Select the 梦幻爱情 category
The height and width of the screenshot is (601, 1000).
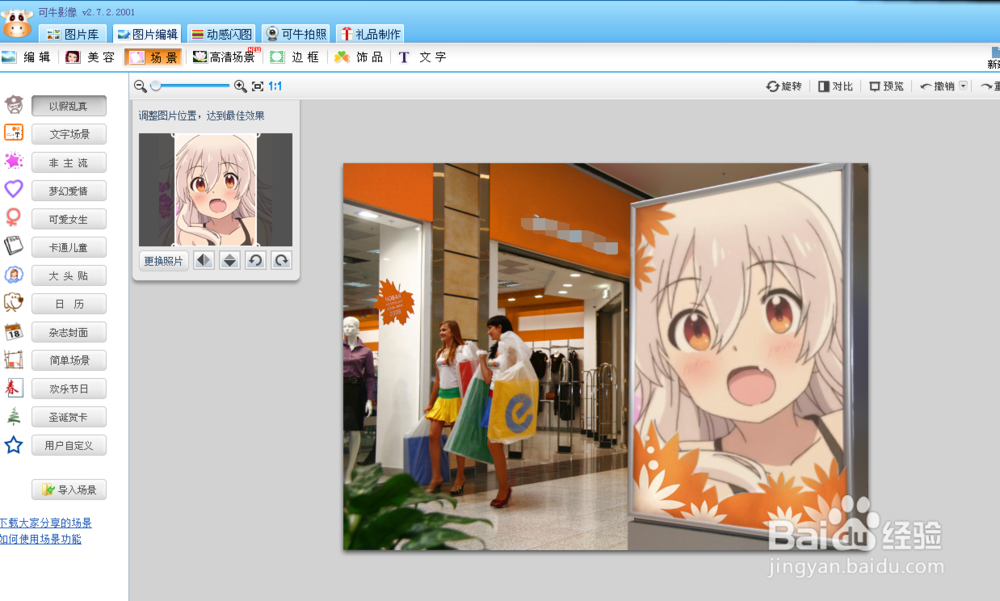coord(69,191)
